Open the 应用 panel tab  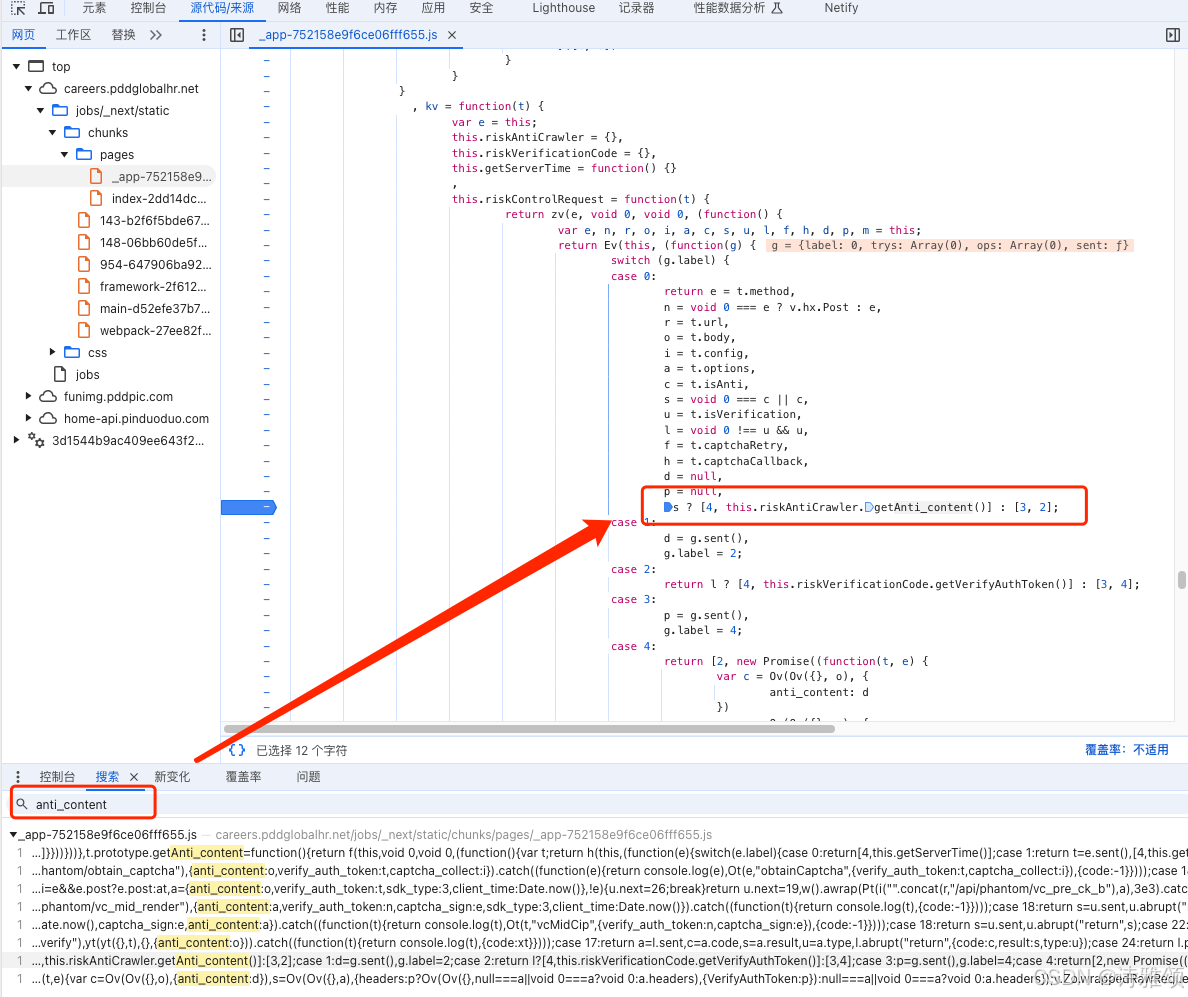(x=433, y=8)
